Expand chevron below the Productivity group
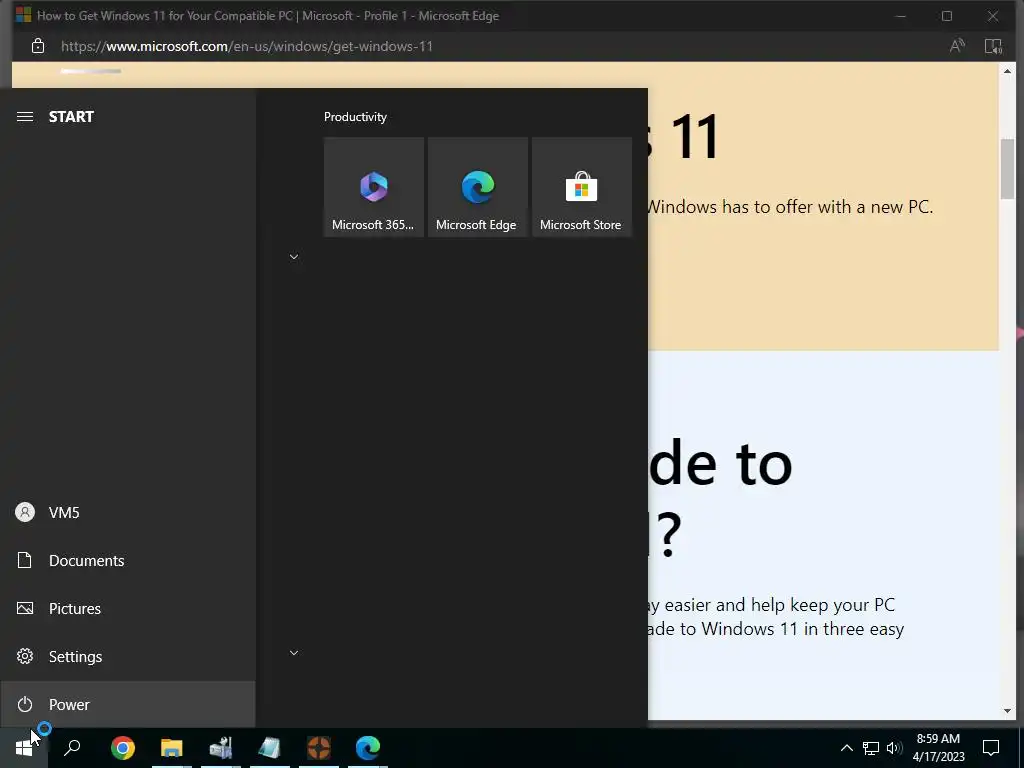The width and height of the screenshot is (1024, 768). coord(294,257)
